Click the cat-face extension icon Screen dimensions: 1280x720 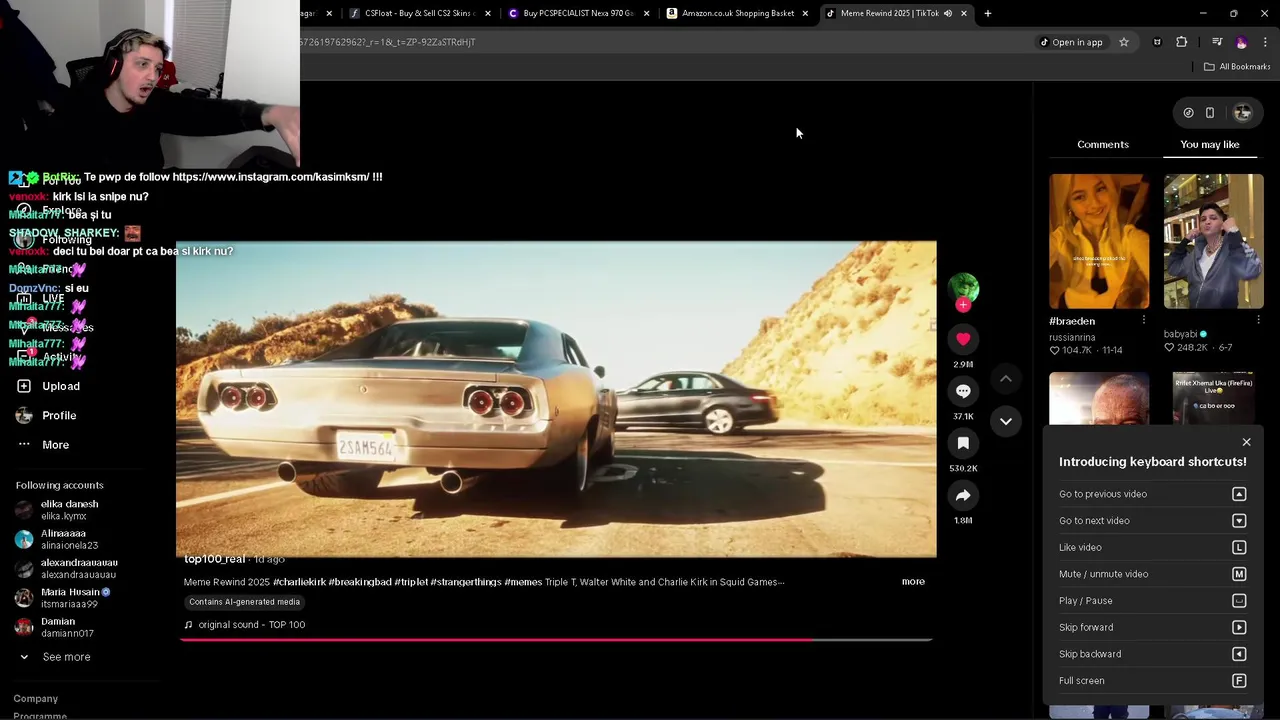coord(1157,42)
